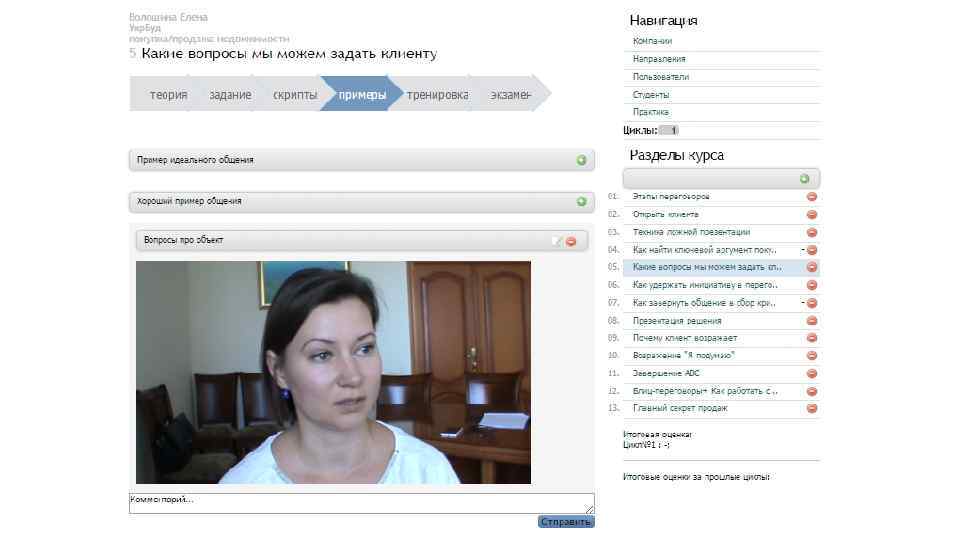Open 'Студенты' navigation link
This screenshot has height=540, width=960.
(x=651, y=95)
